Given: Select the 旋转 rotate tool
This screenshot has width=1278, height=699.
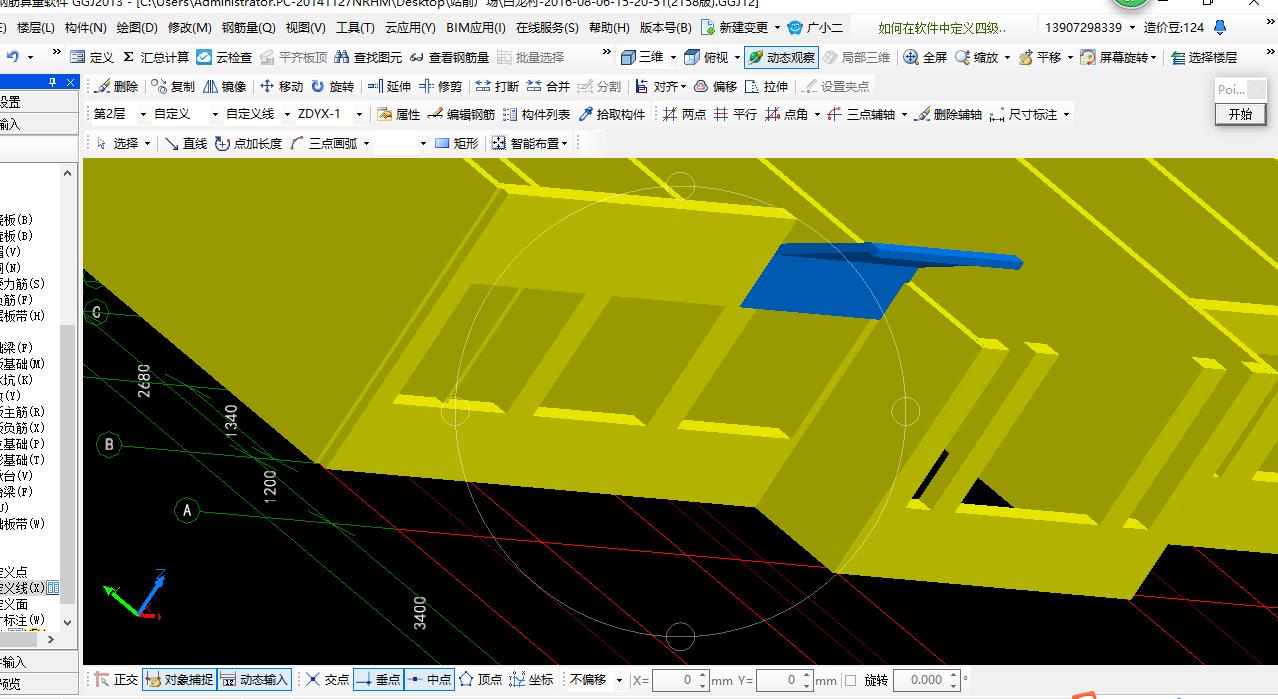Looking at the screenshot, I should [332, 86].
